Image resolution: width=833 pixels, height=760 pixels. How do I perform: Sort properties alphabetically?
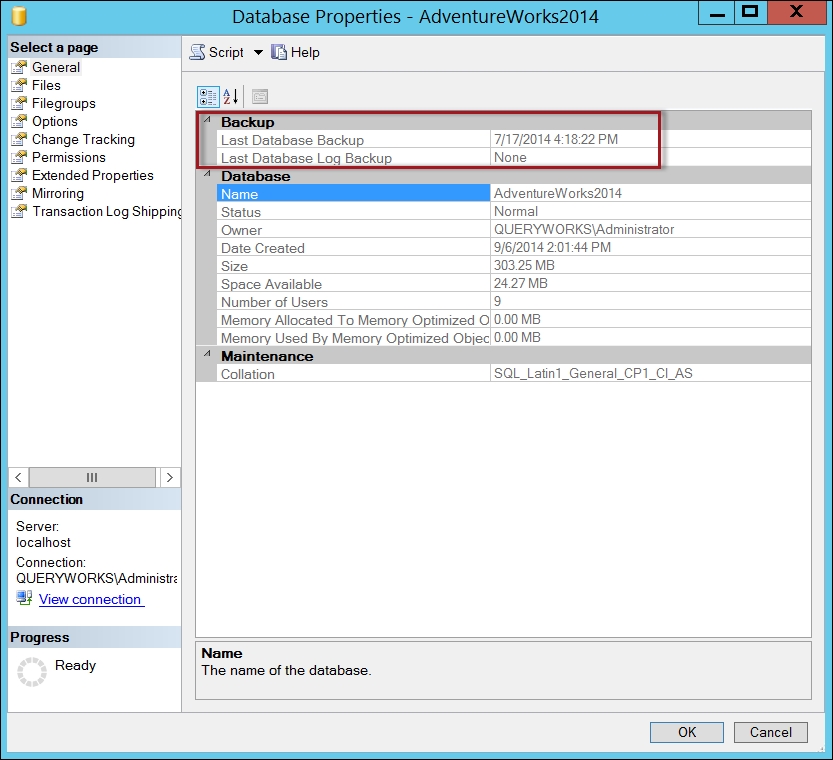230,97
